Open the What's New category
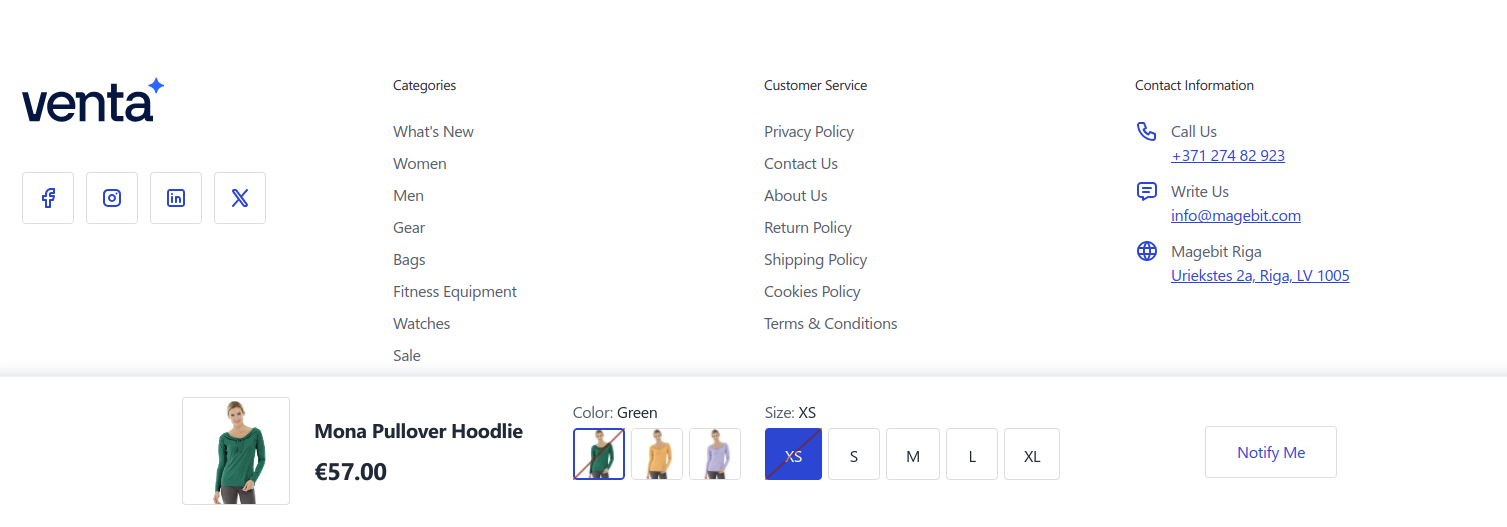1507x527 pixels. coord(433,132)
